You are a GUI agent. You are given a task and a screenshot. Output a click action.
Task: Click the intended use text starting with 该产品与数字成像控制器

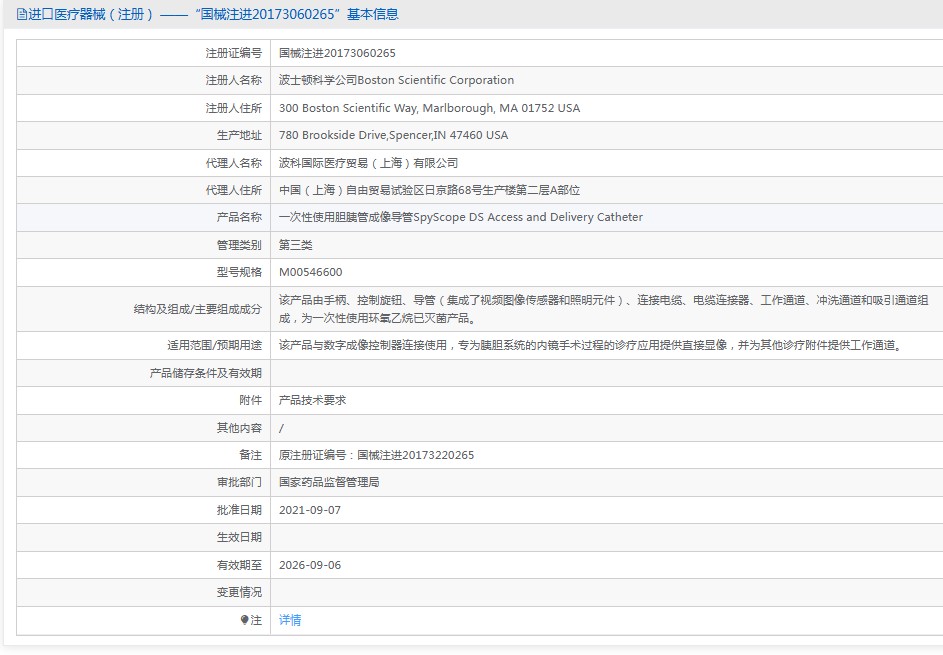(x=590, y=345)
